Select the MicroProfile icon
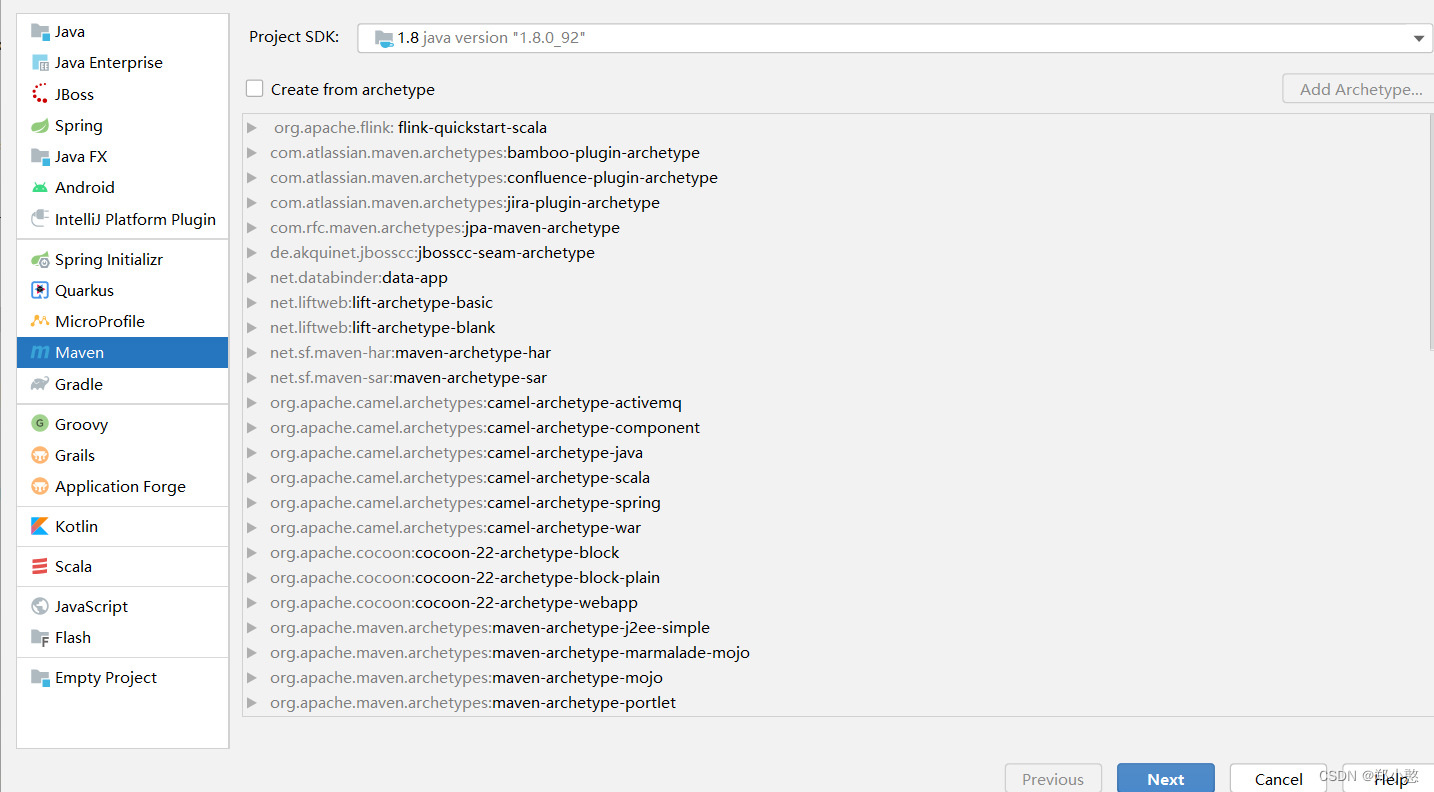The width and height of the screenshot is (1434, 792). tap(40, 321)
